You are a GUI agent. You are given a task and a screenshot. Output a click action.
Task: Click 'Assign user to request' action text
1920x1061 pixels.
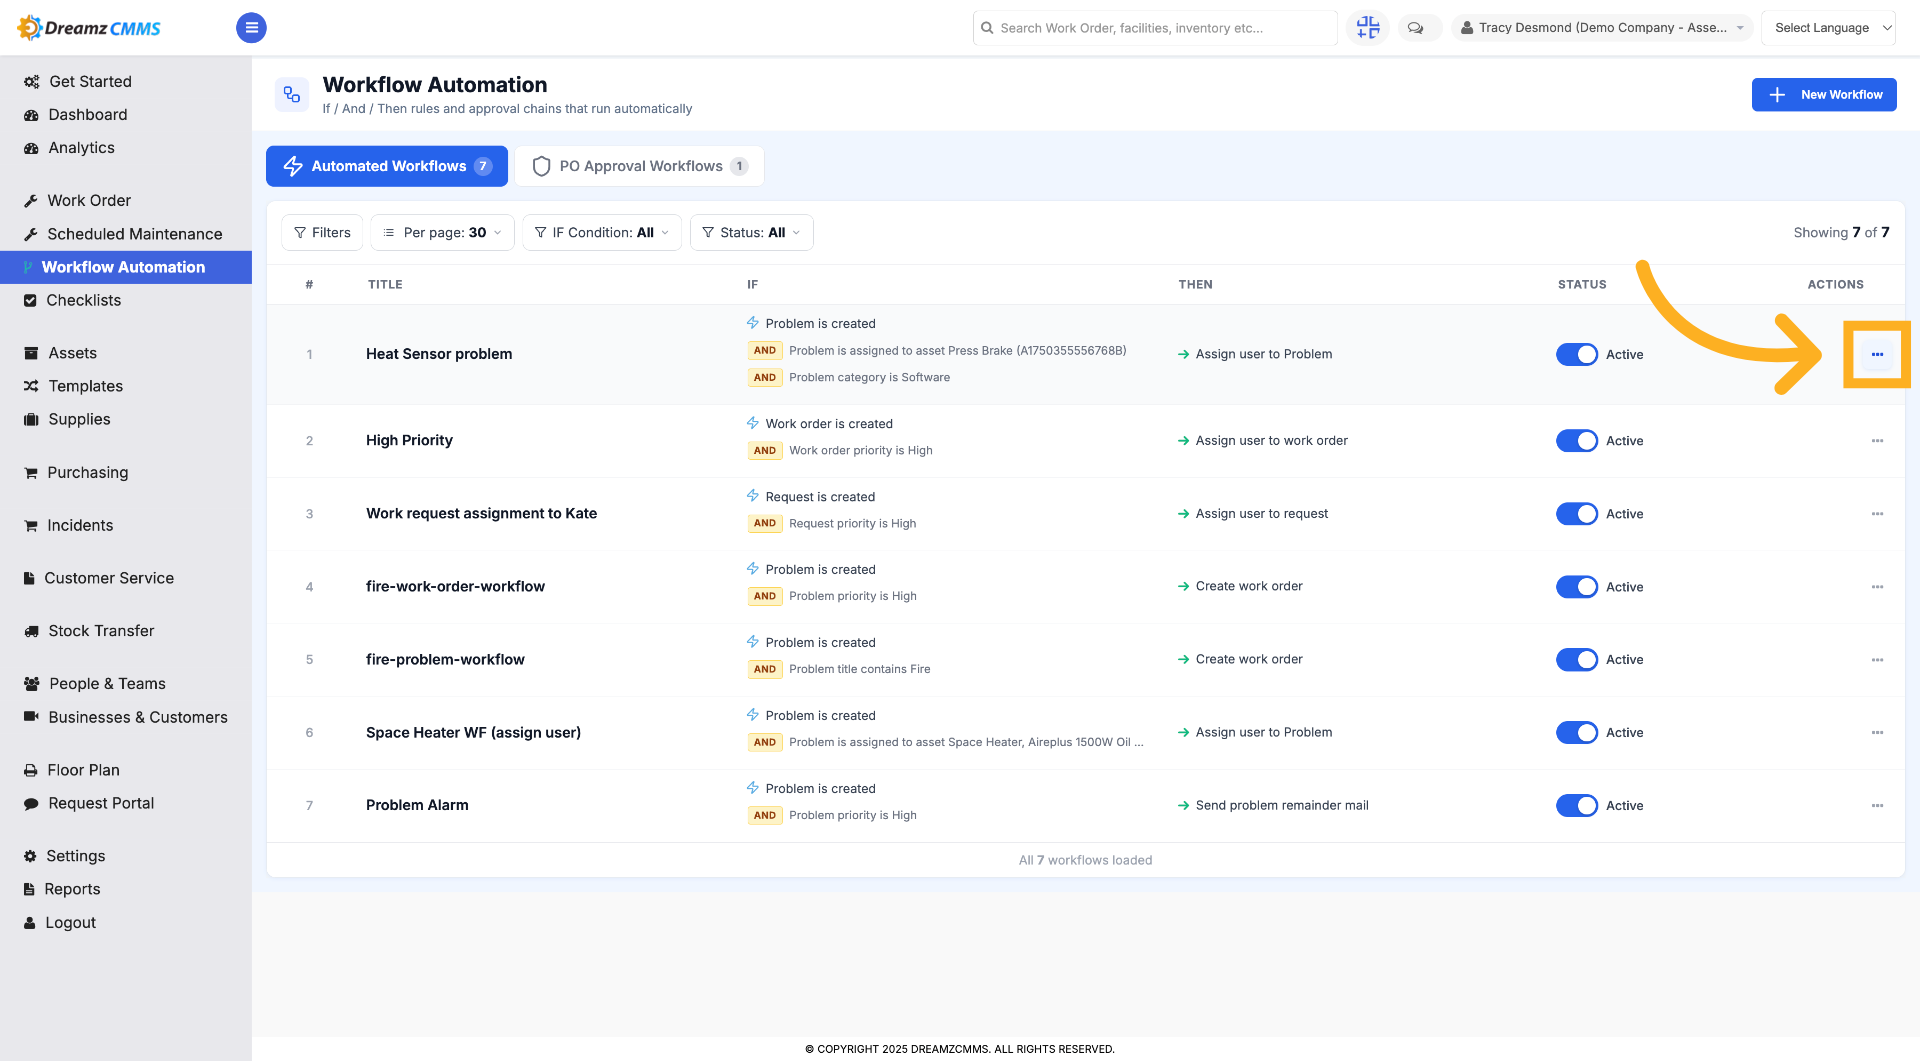point(1262,514)
